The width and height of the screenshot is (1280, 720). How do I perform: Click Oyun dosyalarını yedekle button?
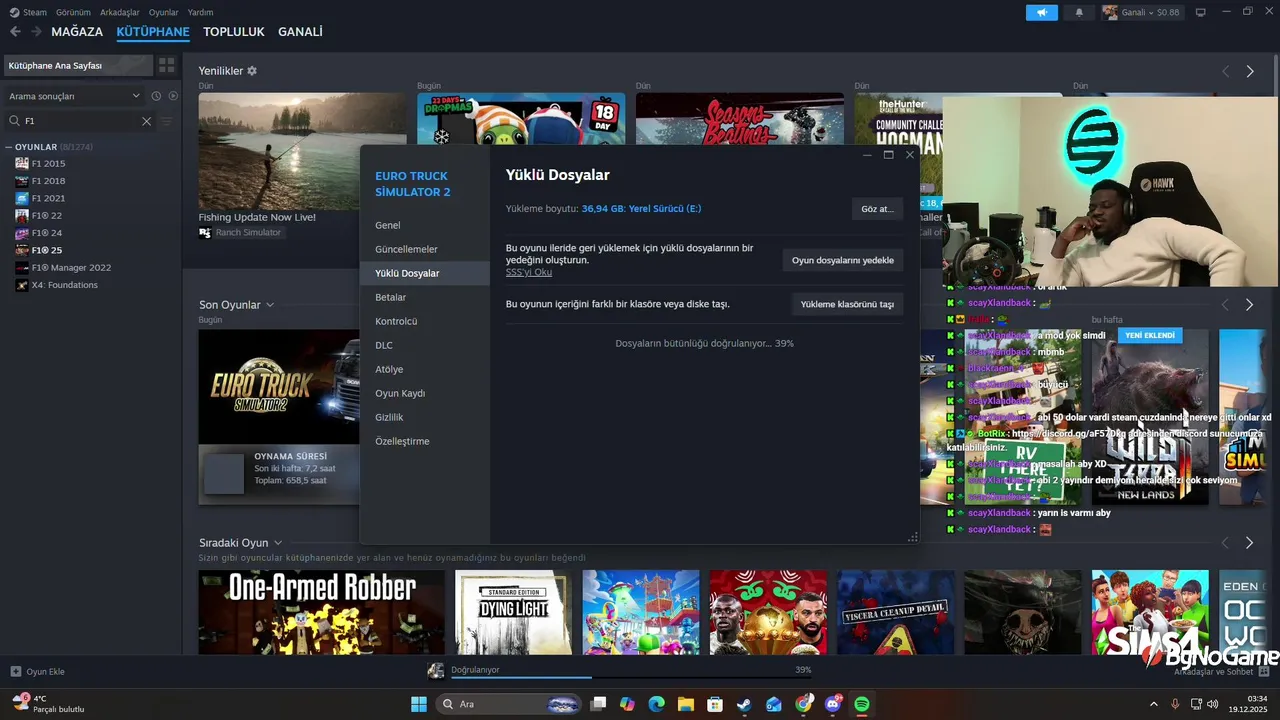click(x=843, y=260)
